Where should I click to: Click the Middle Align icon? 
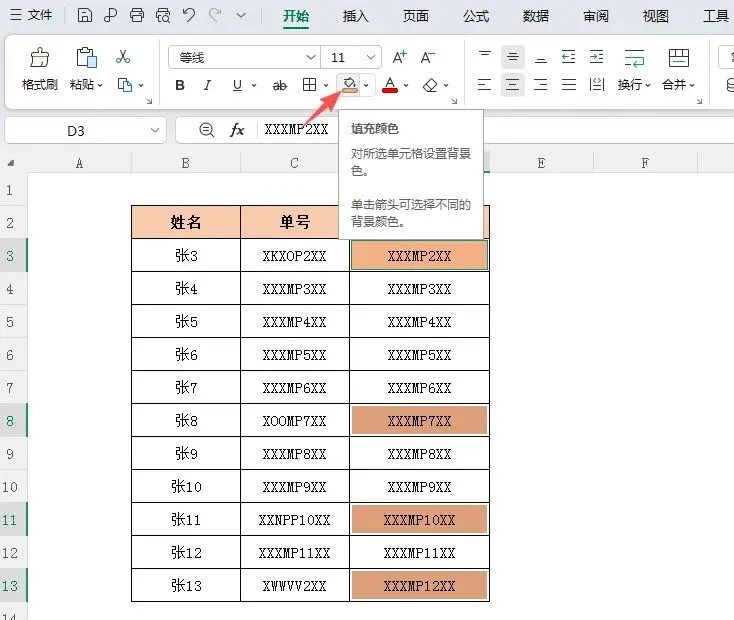point(513,57)
